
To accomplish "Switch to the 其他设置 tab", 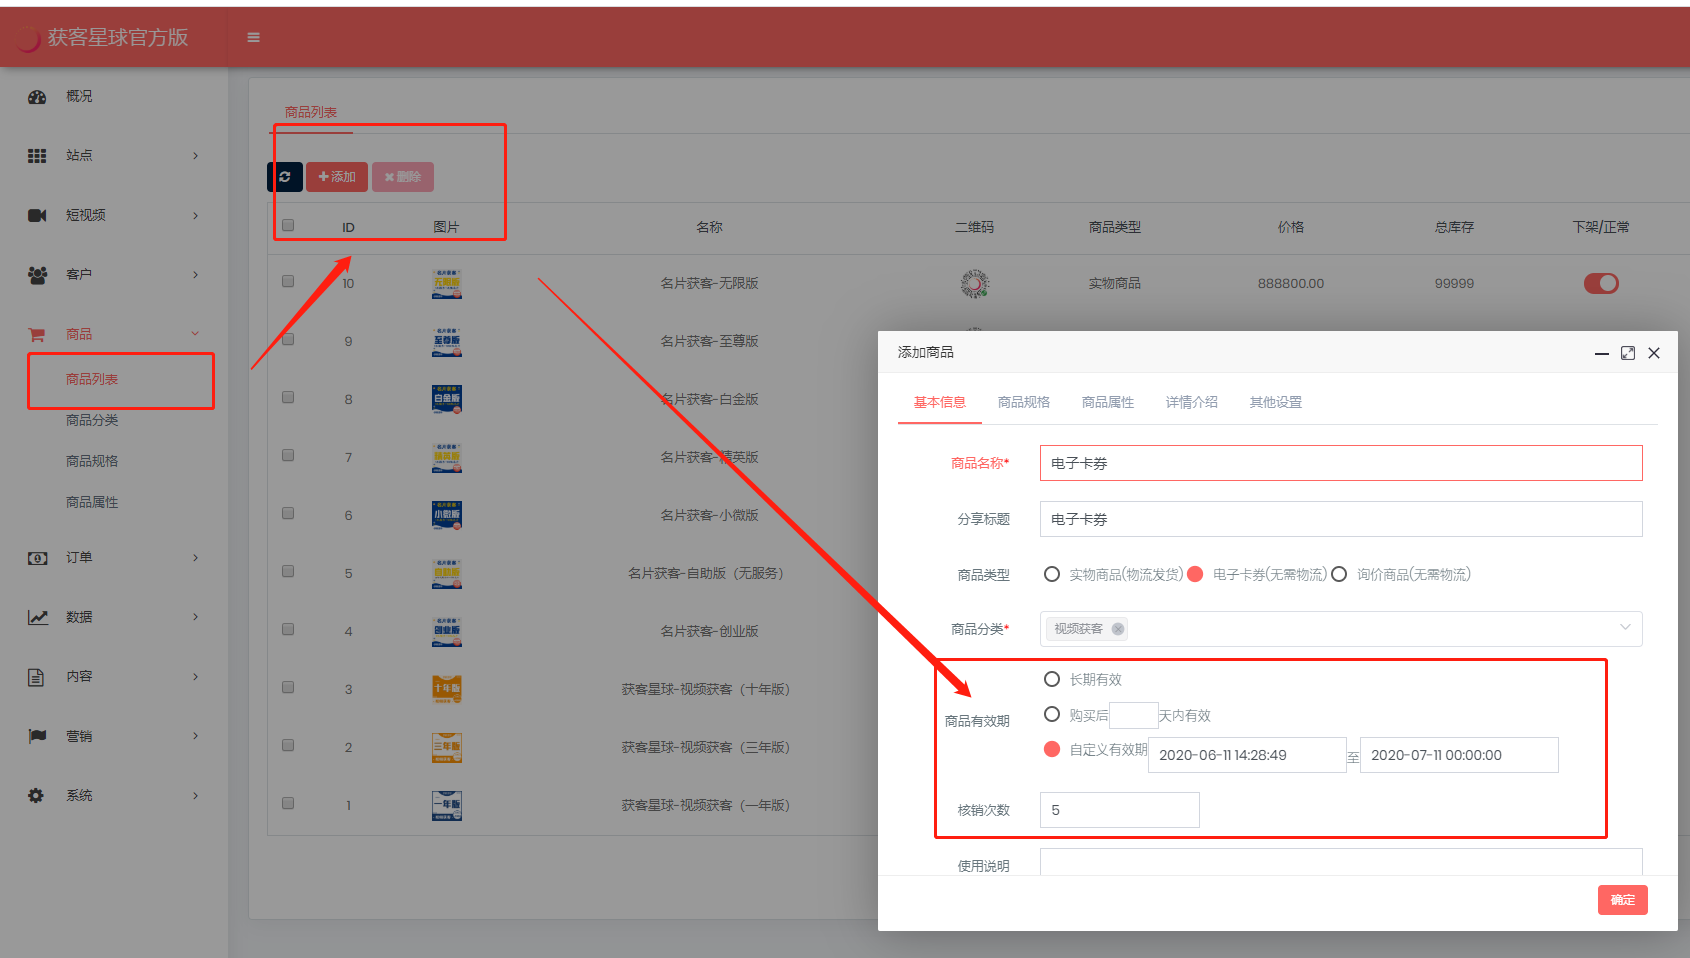I will tap(1275, 402).
